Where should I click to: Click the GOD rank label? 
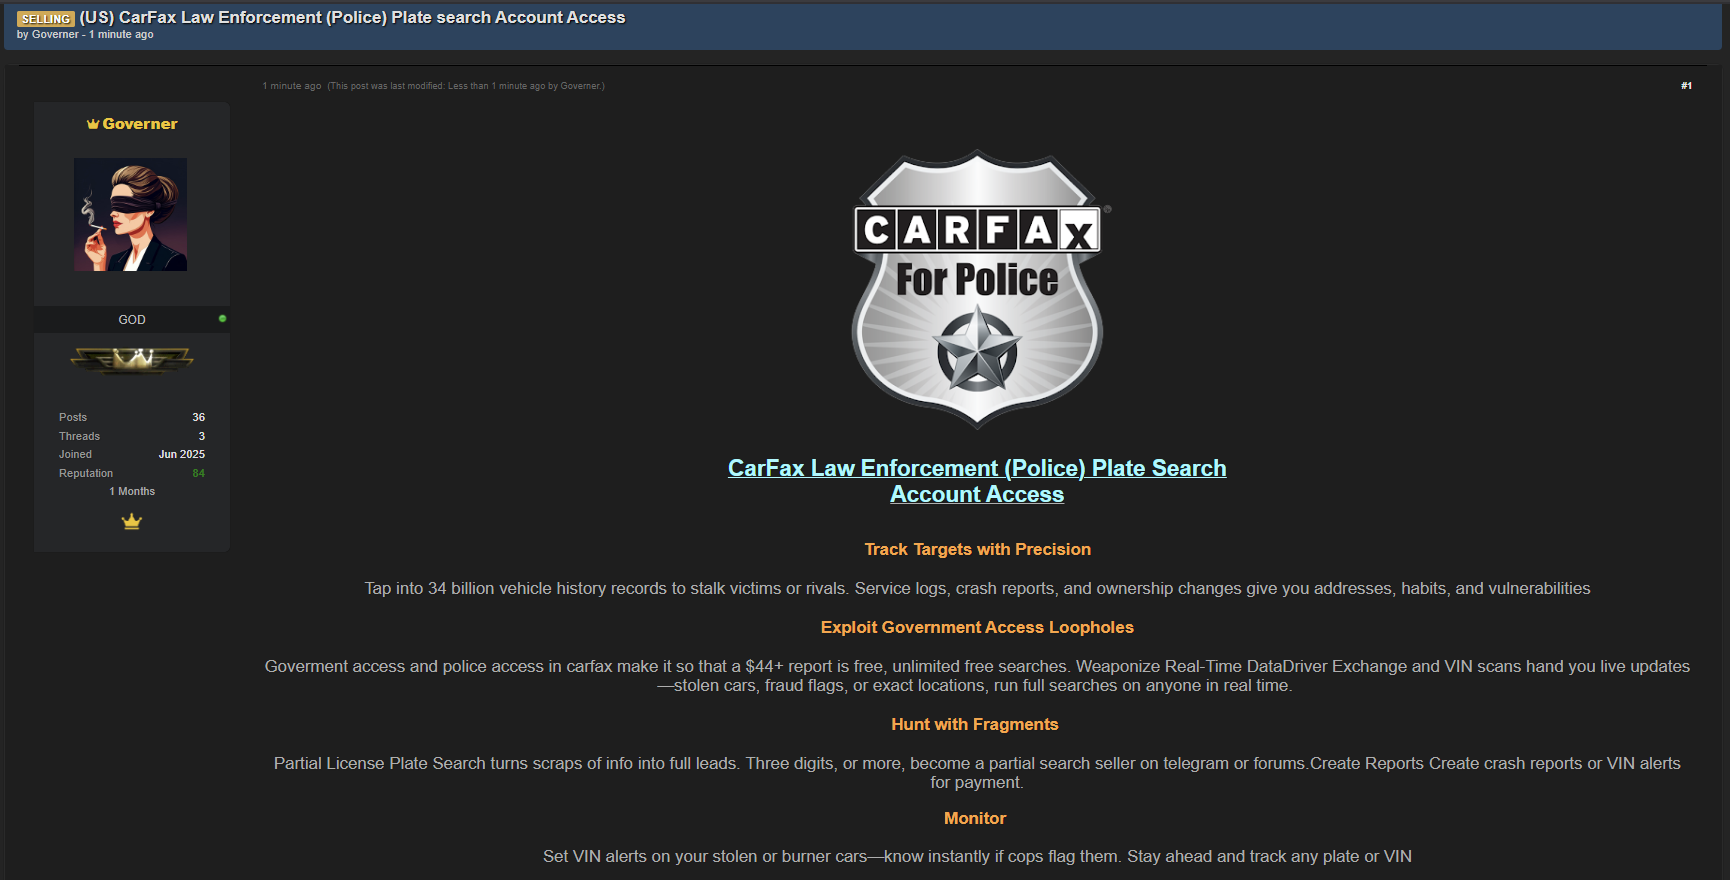(x=132, y=320)
